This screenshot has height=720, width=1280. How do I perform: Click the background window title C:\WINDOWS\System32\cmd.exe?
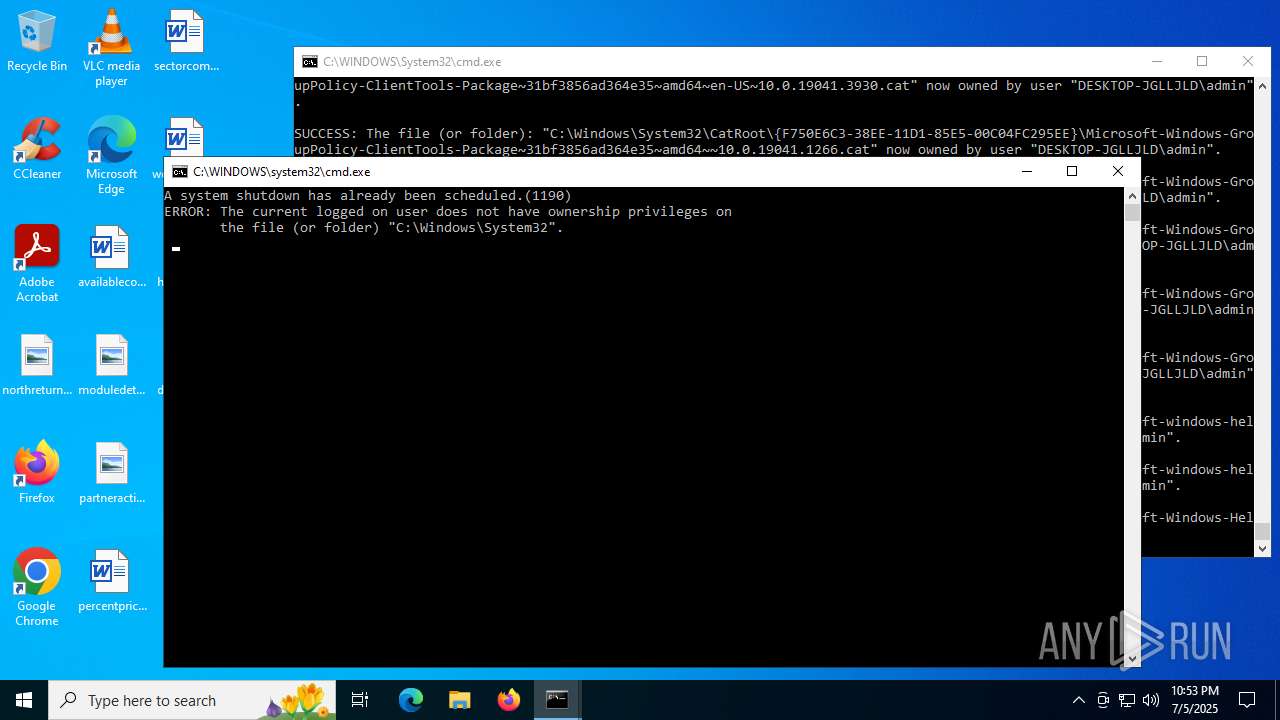click(412, 62)
